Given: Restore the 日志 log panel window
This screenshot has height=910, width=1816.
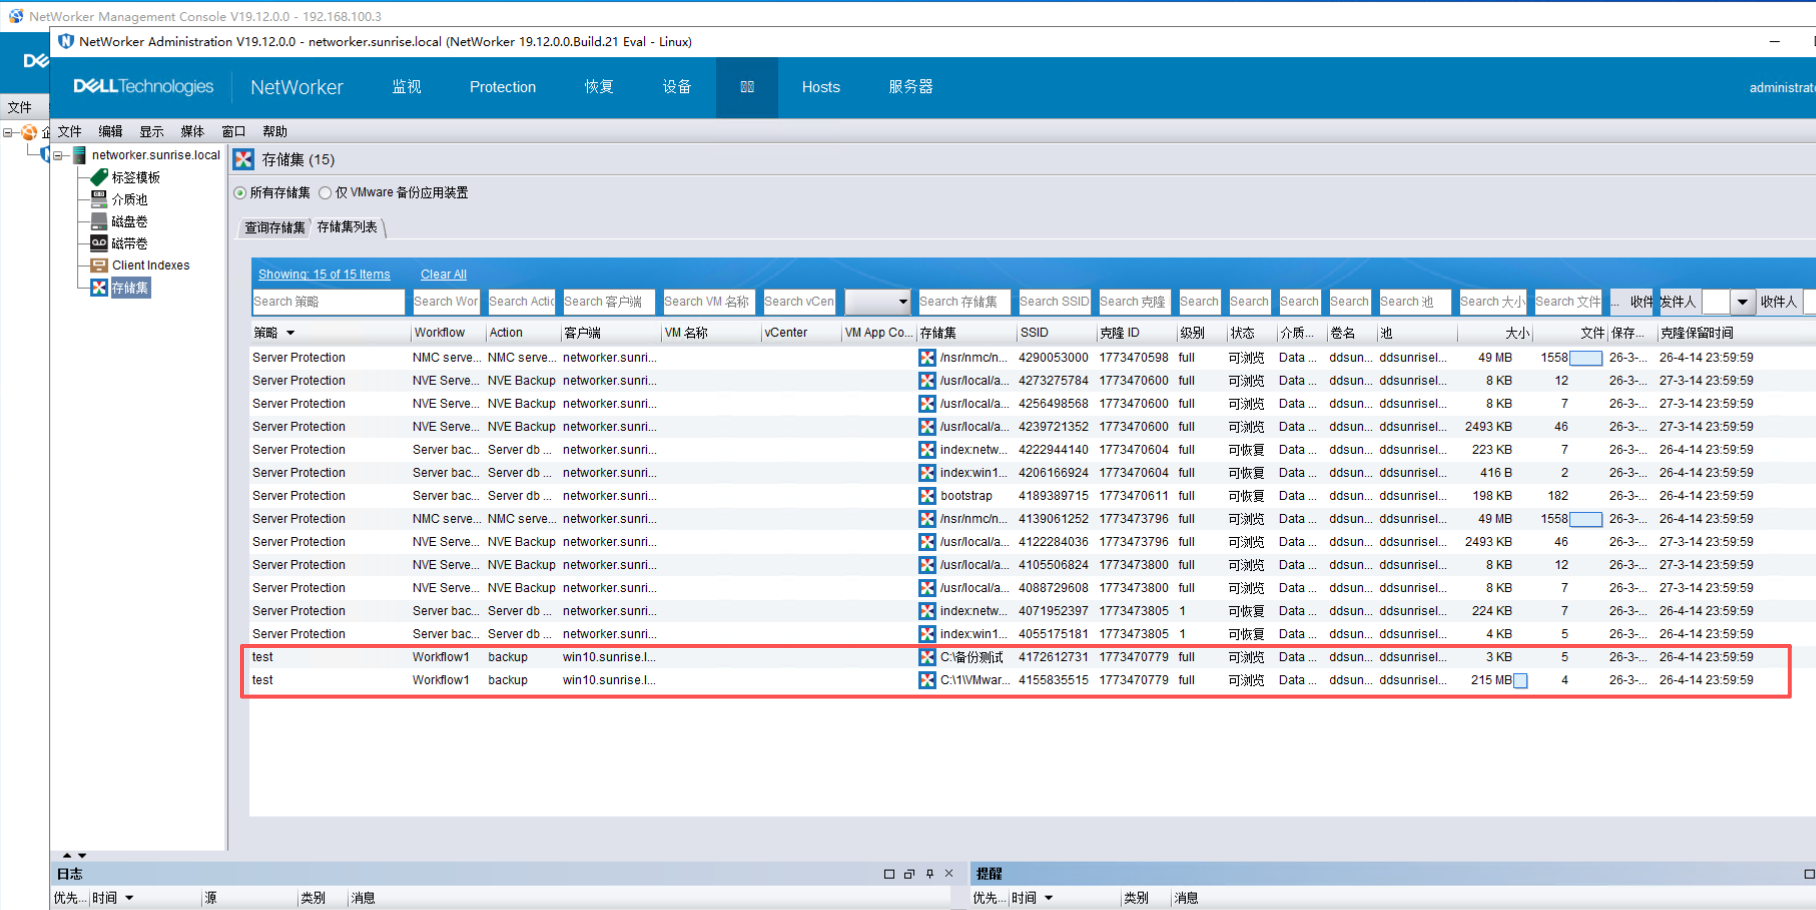Looking at the screenshot, I should click(909, 874).
